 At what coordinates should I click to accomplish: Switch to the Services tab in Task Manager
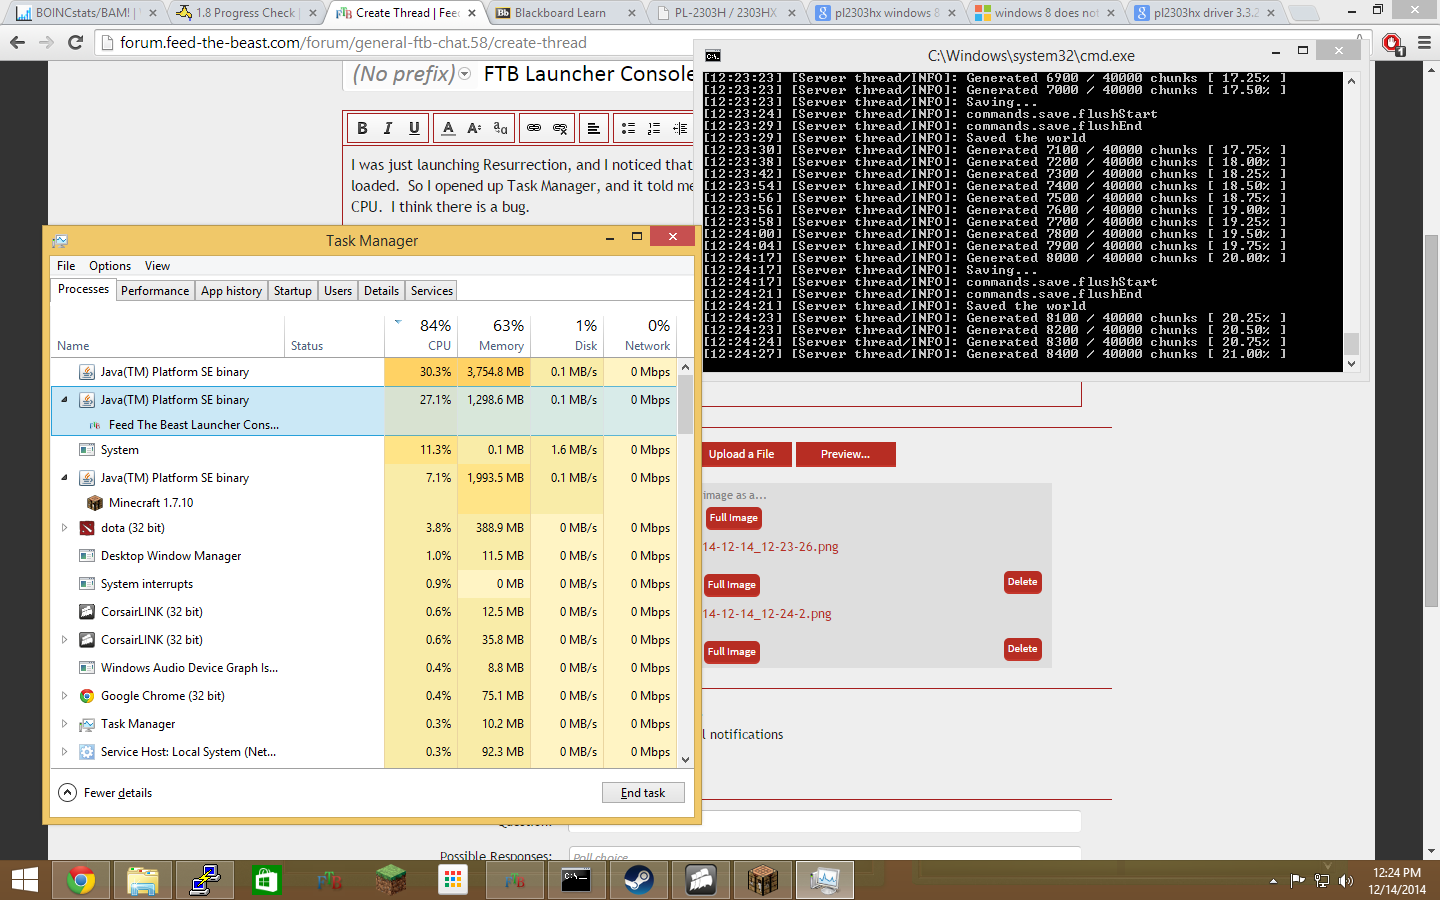(x=432, y=291)
